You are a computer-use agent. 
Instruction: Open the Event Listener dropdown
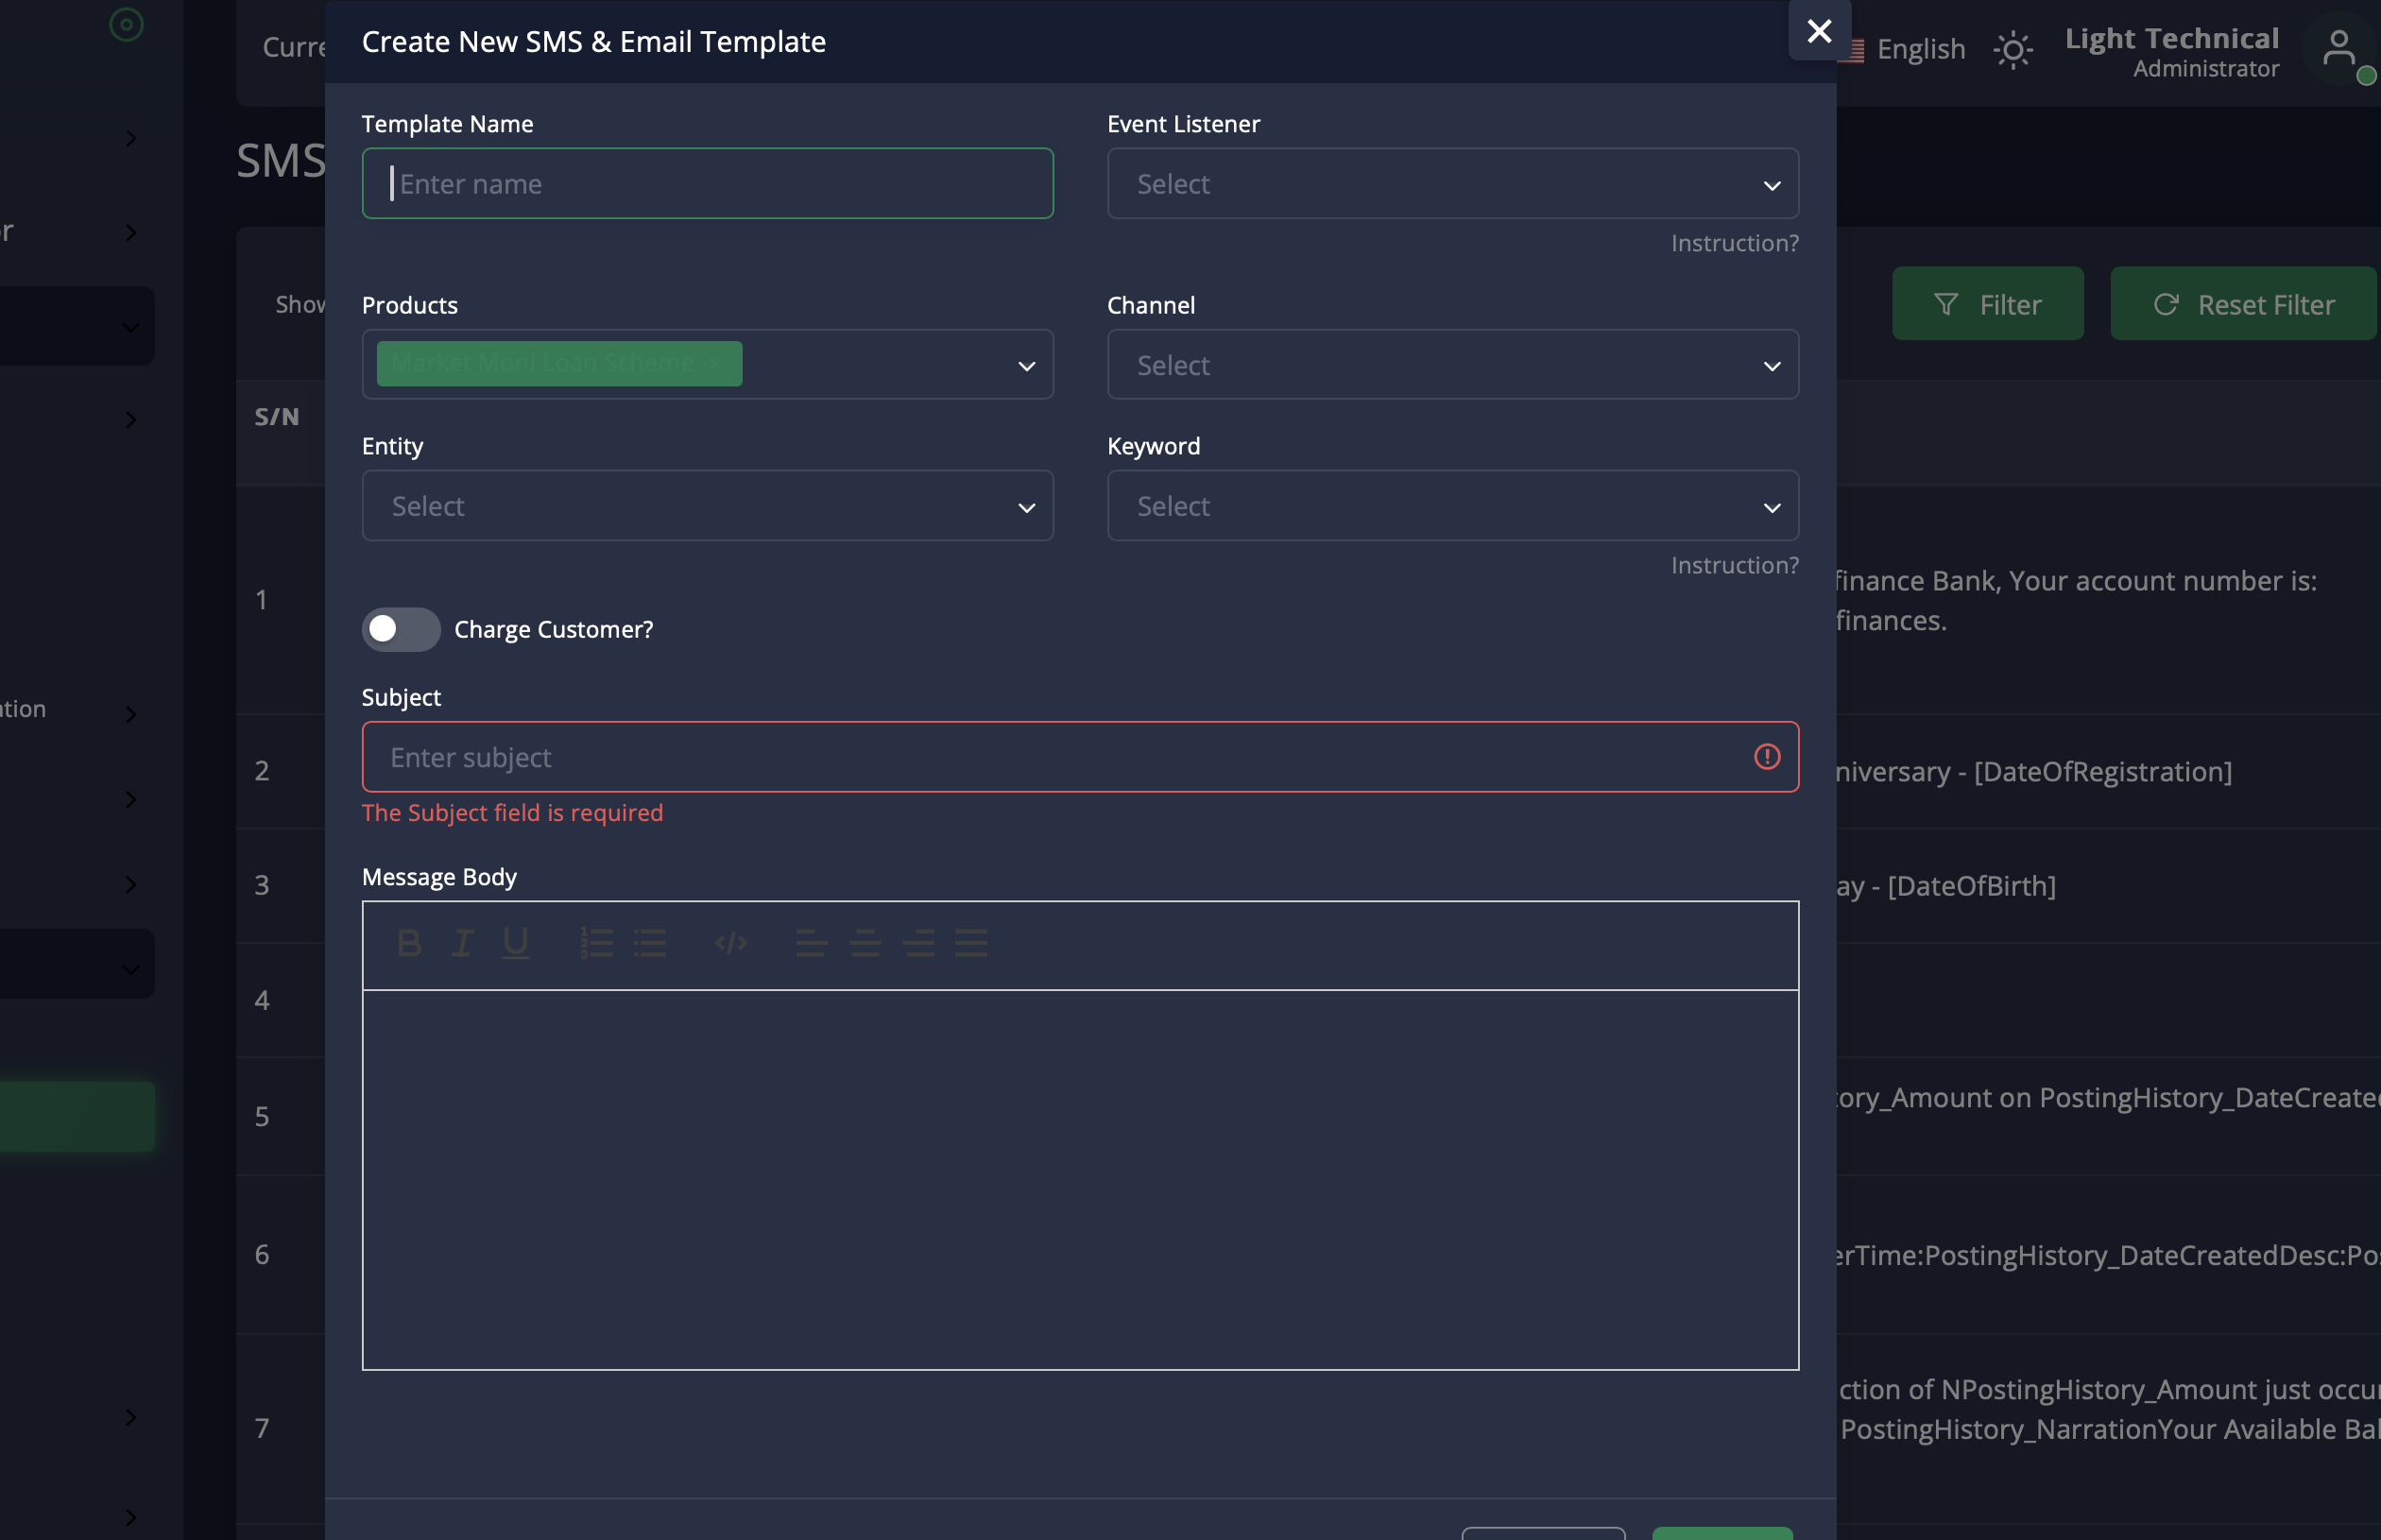(x=1452, y=184)
